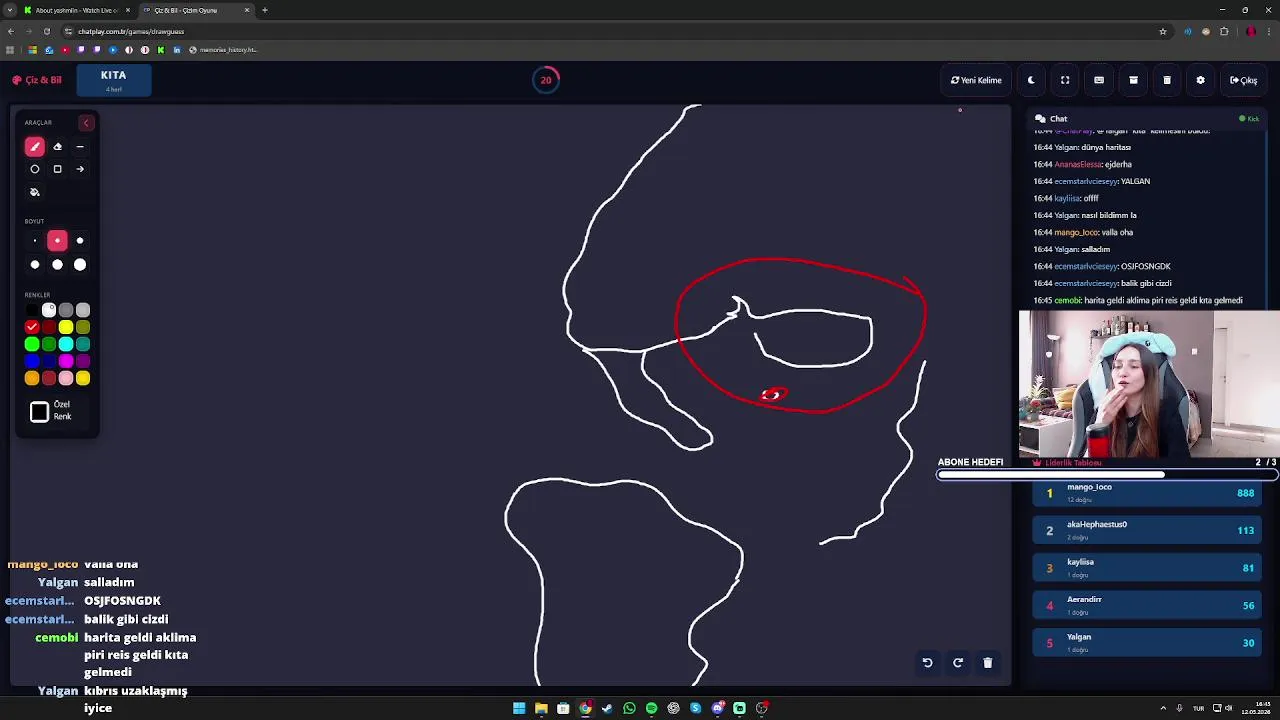Viewport: 1280px width, 720px height.
Task: Choose the smallest brush size
Action: [x=34, y=241]
